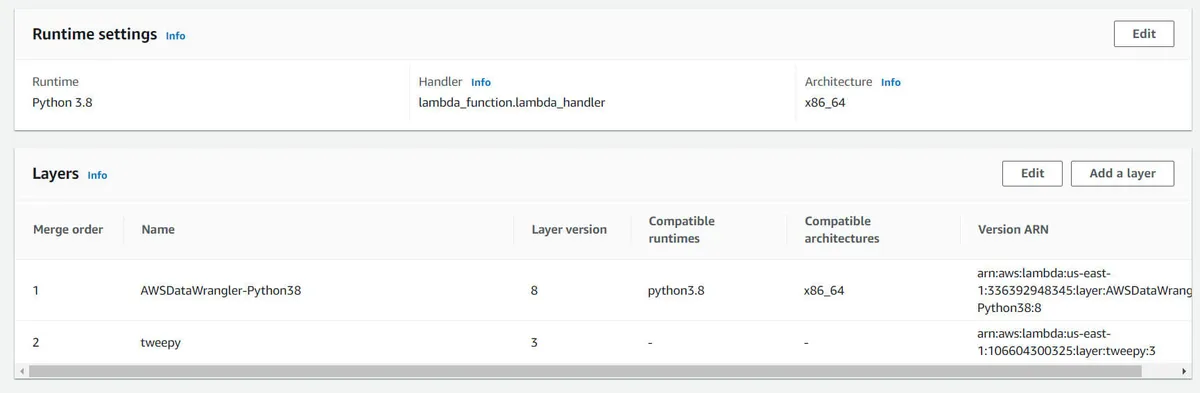Click AWSDataWrangler layer Version ARN text
Screen dimensions: 1200x393
[x=1085, y=290]
